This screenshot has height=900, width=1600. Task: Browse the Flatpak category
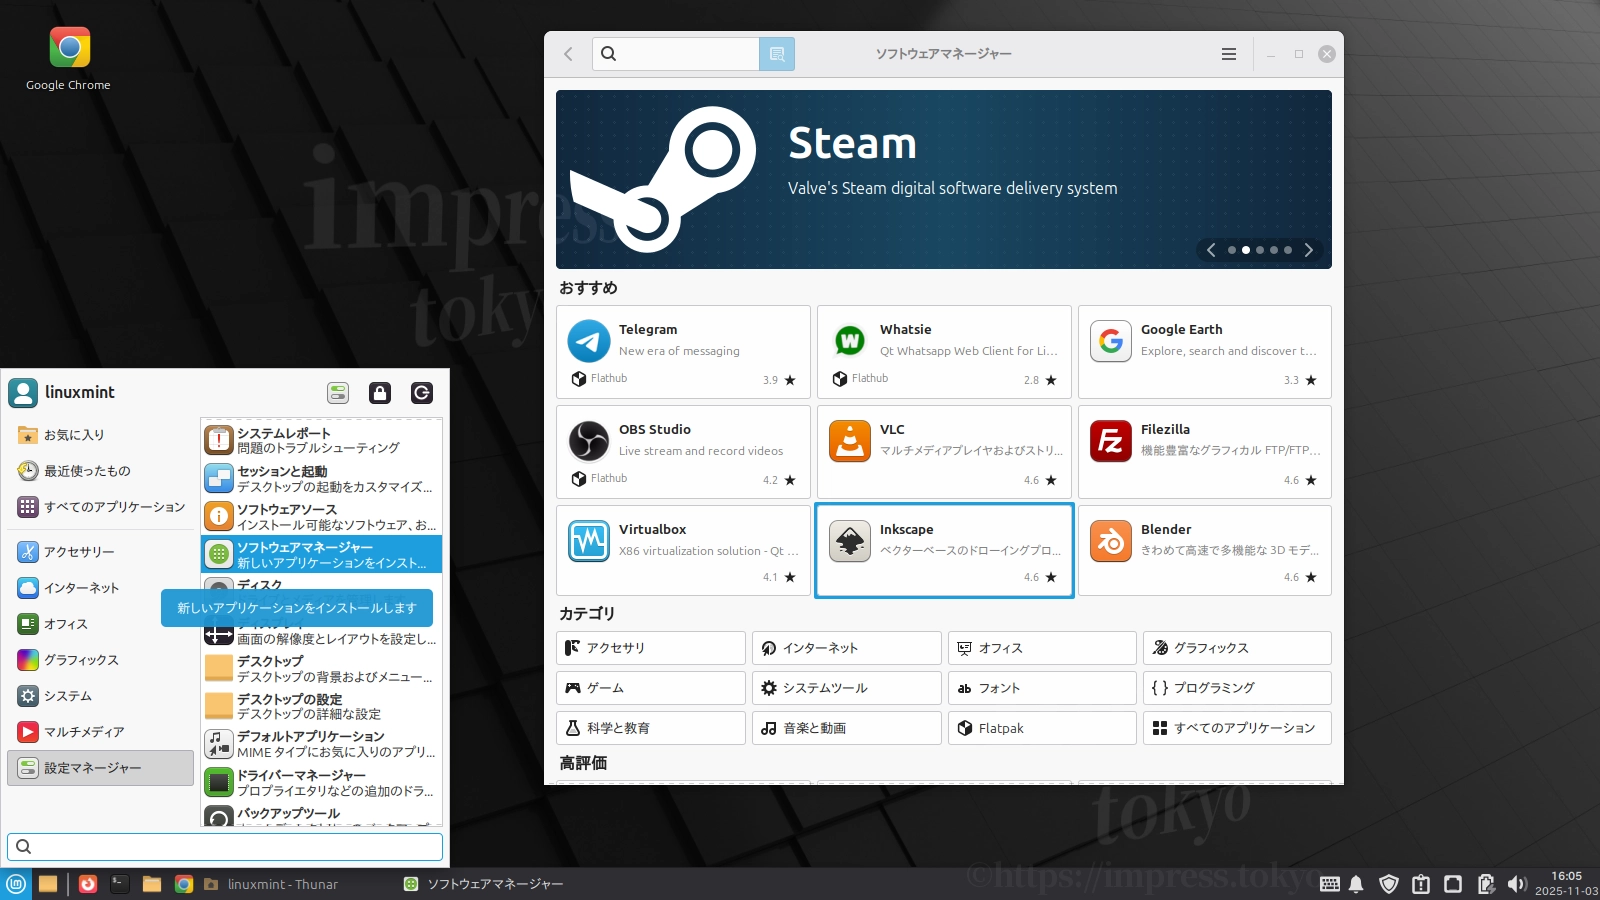1042,728
